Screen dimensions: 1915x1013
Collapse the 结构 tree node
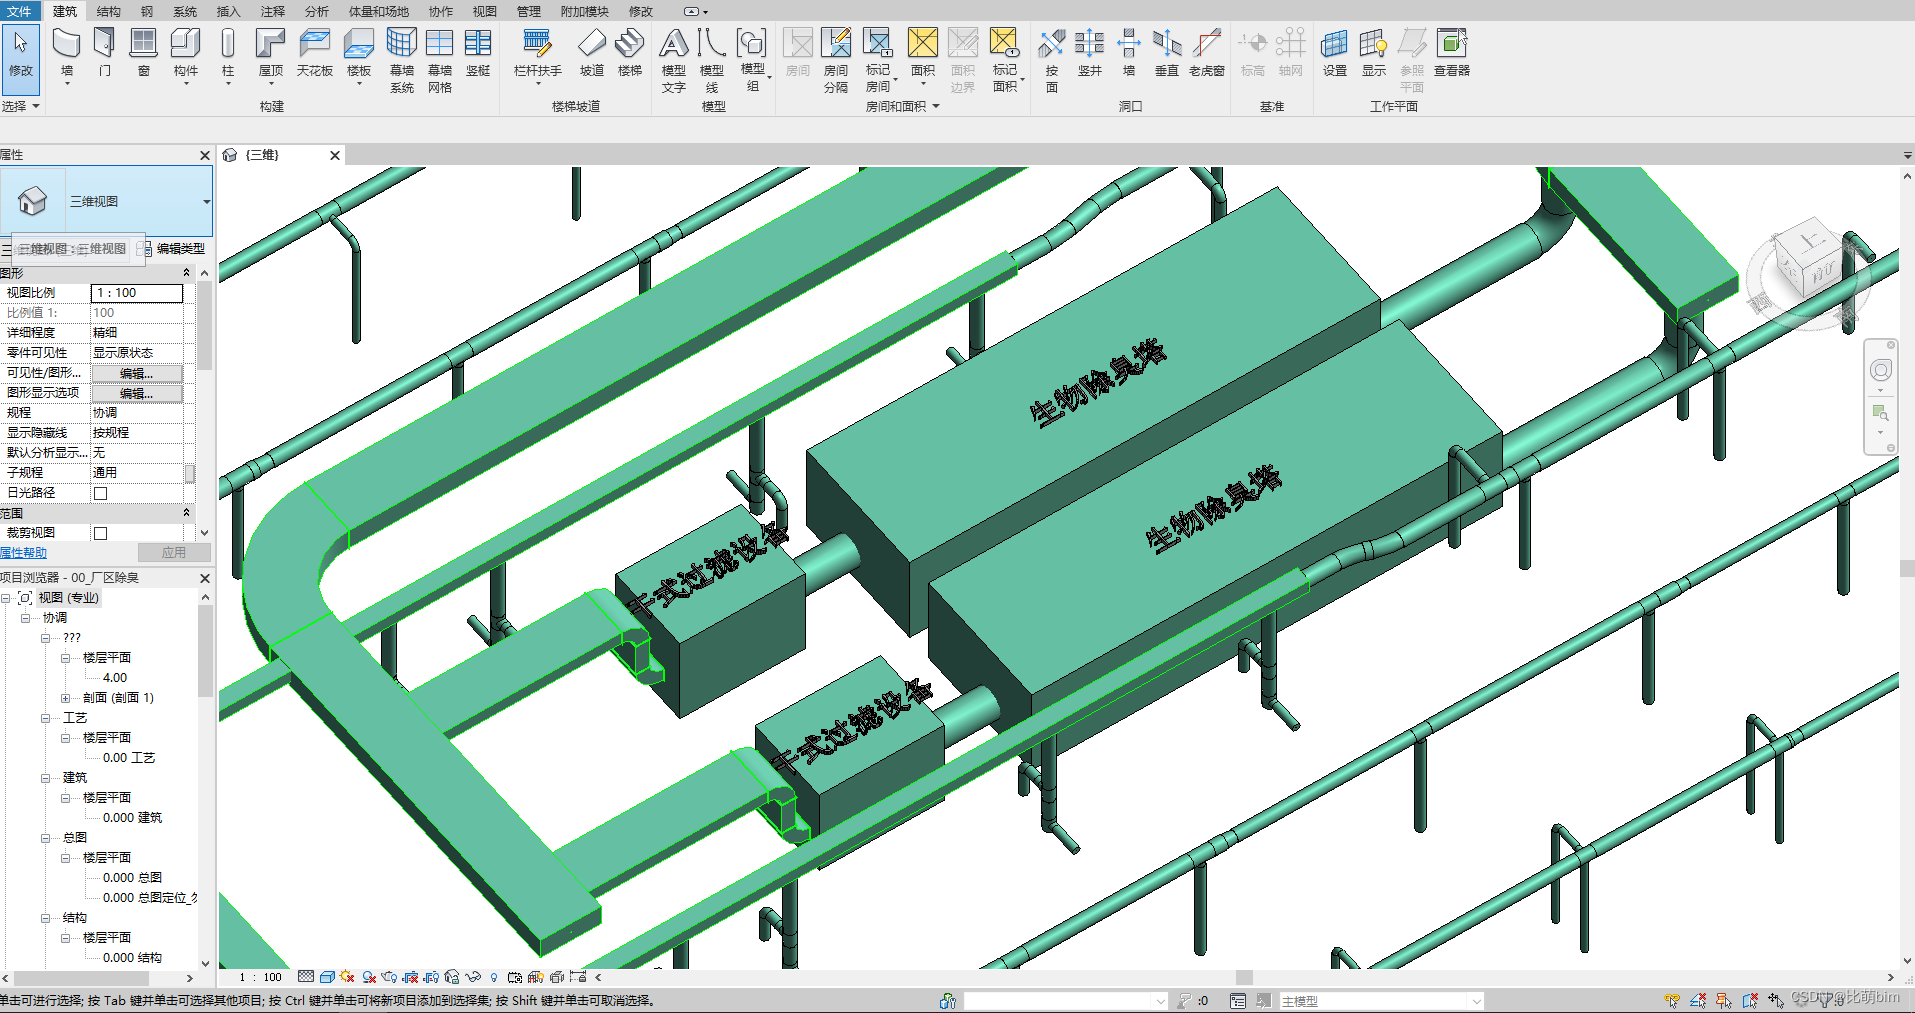pyautogui.click(x=45, y=918)
